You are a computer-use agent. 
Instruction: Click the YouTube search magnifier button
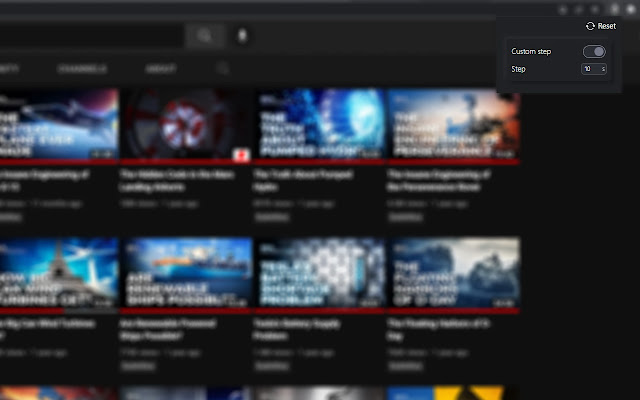(x=204, y=36)
